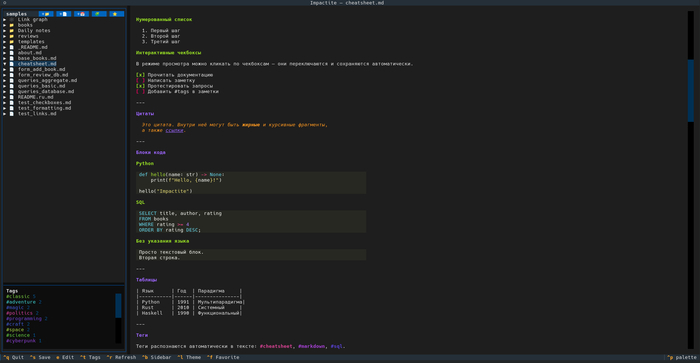The height and width of the screenshot is (363, 700).
Task: Click the Link graph icon in tree
Action: pos(12,20)
